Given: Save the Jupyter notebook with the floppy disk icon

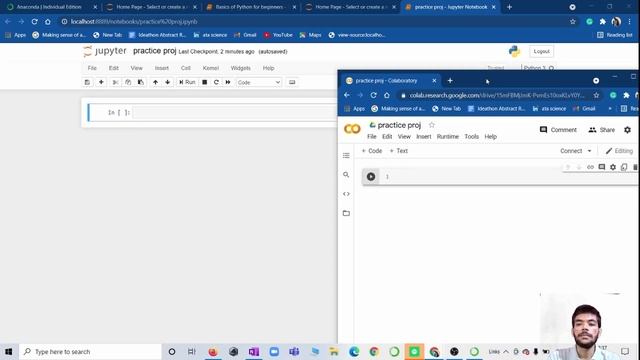Looking at the screenshot, I should pos(87,82).
